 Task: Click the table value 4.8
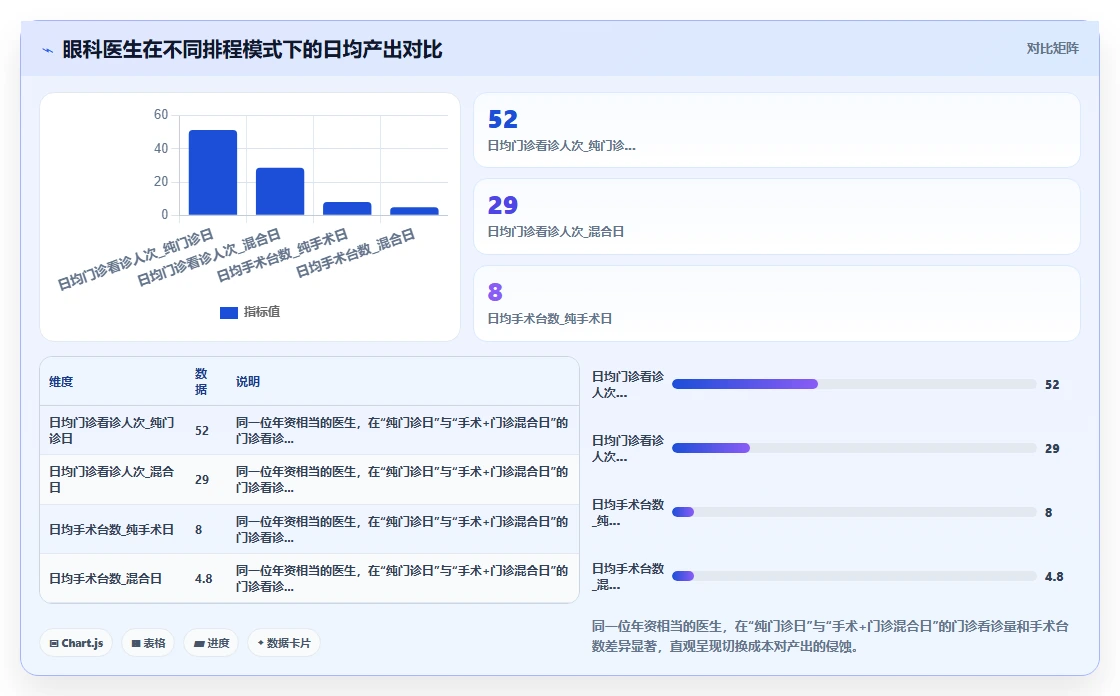[204, 579]
